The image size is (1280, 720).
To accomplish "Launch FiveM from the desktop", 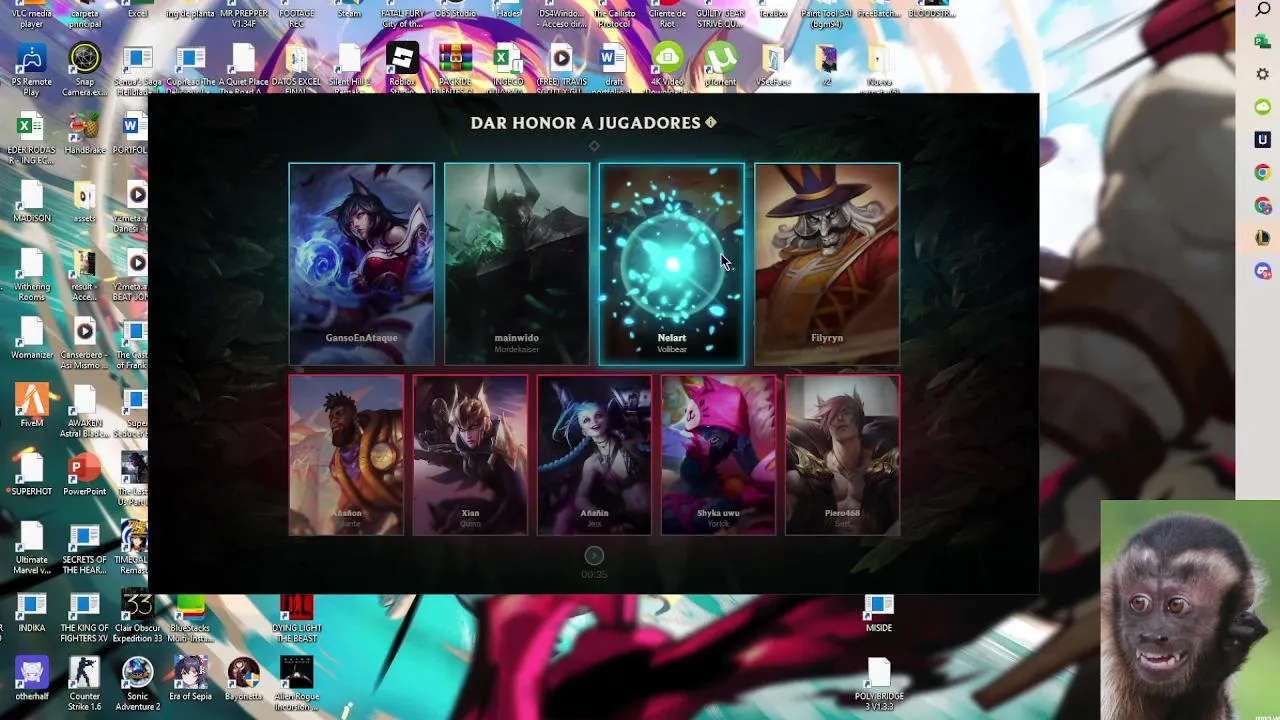I will (x=31, y=407).
